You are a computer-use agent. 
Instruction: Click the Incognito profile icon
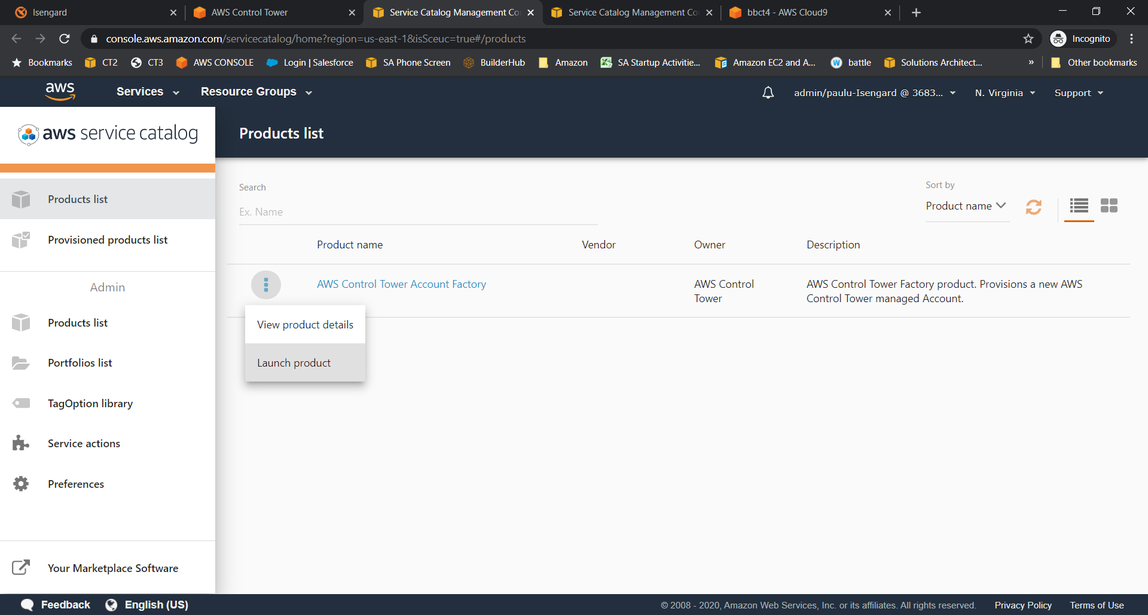[1058, 39]
